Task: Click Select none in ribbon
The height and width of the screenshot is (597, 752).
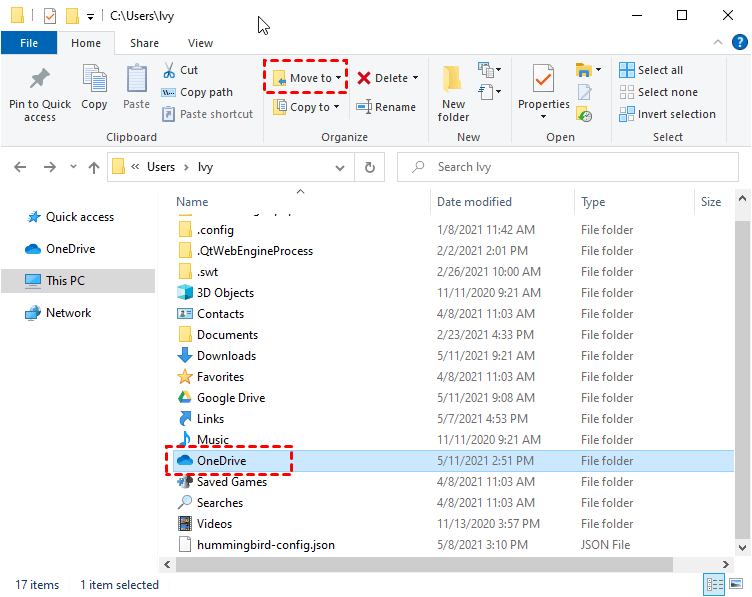Action: 658,92
